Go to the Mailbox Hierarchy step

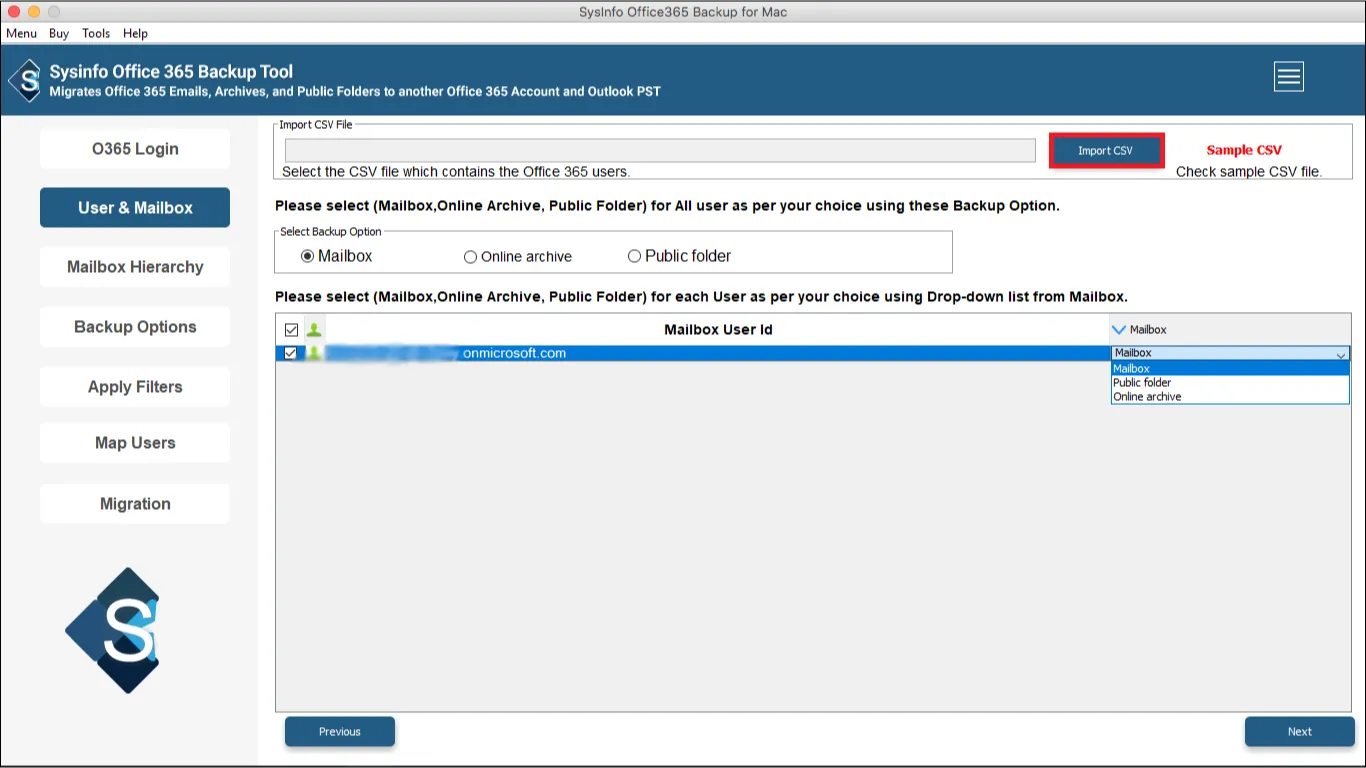pos(135,267)
